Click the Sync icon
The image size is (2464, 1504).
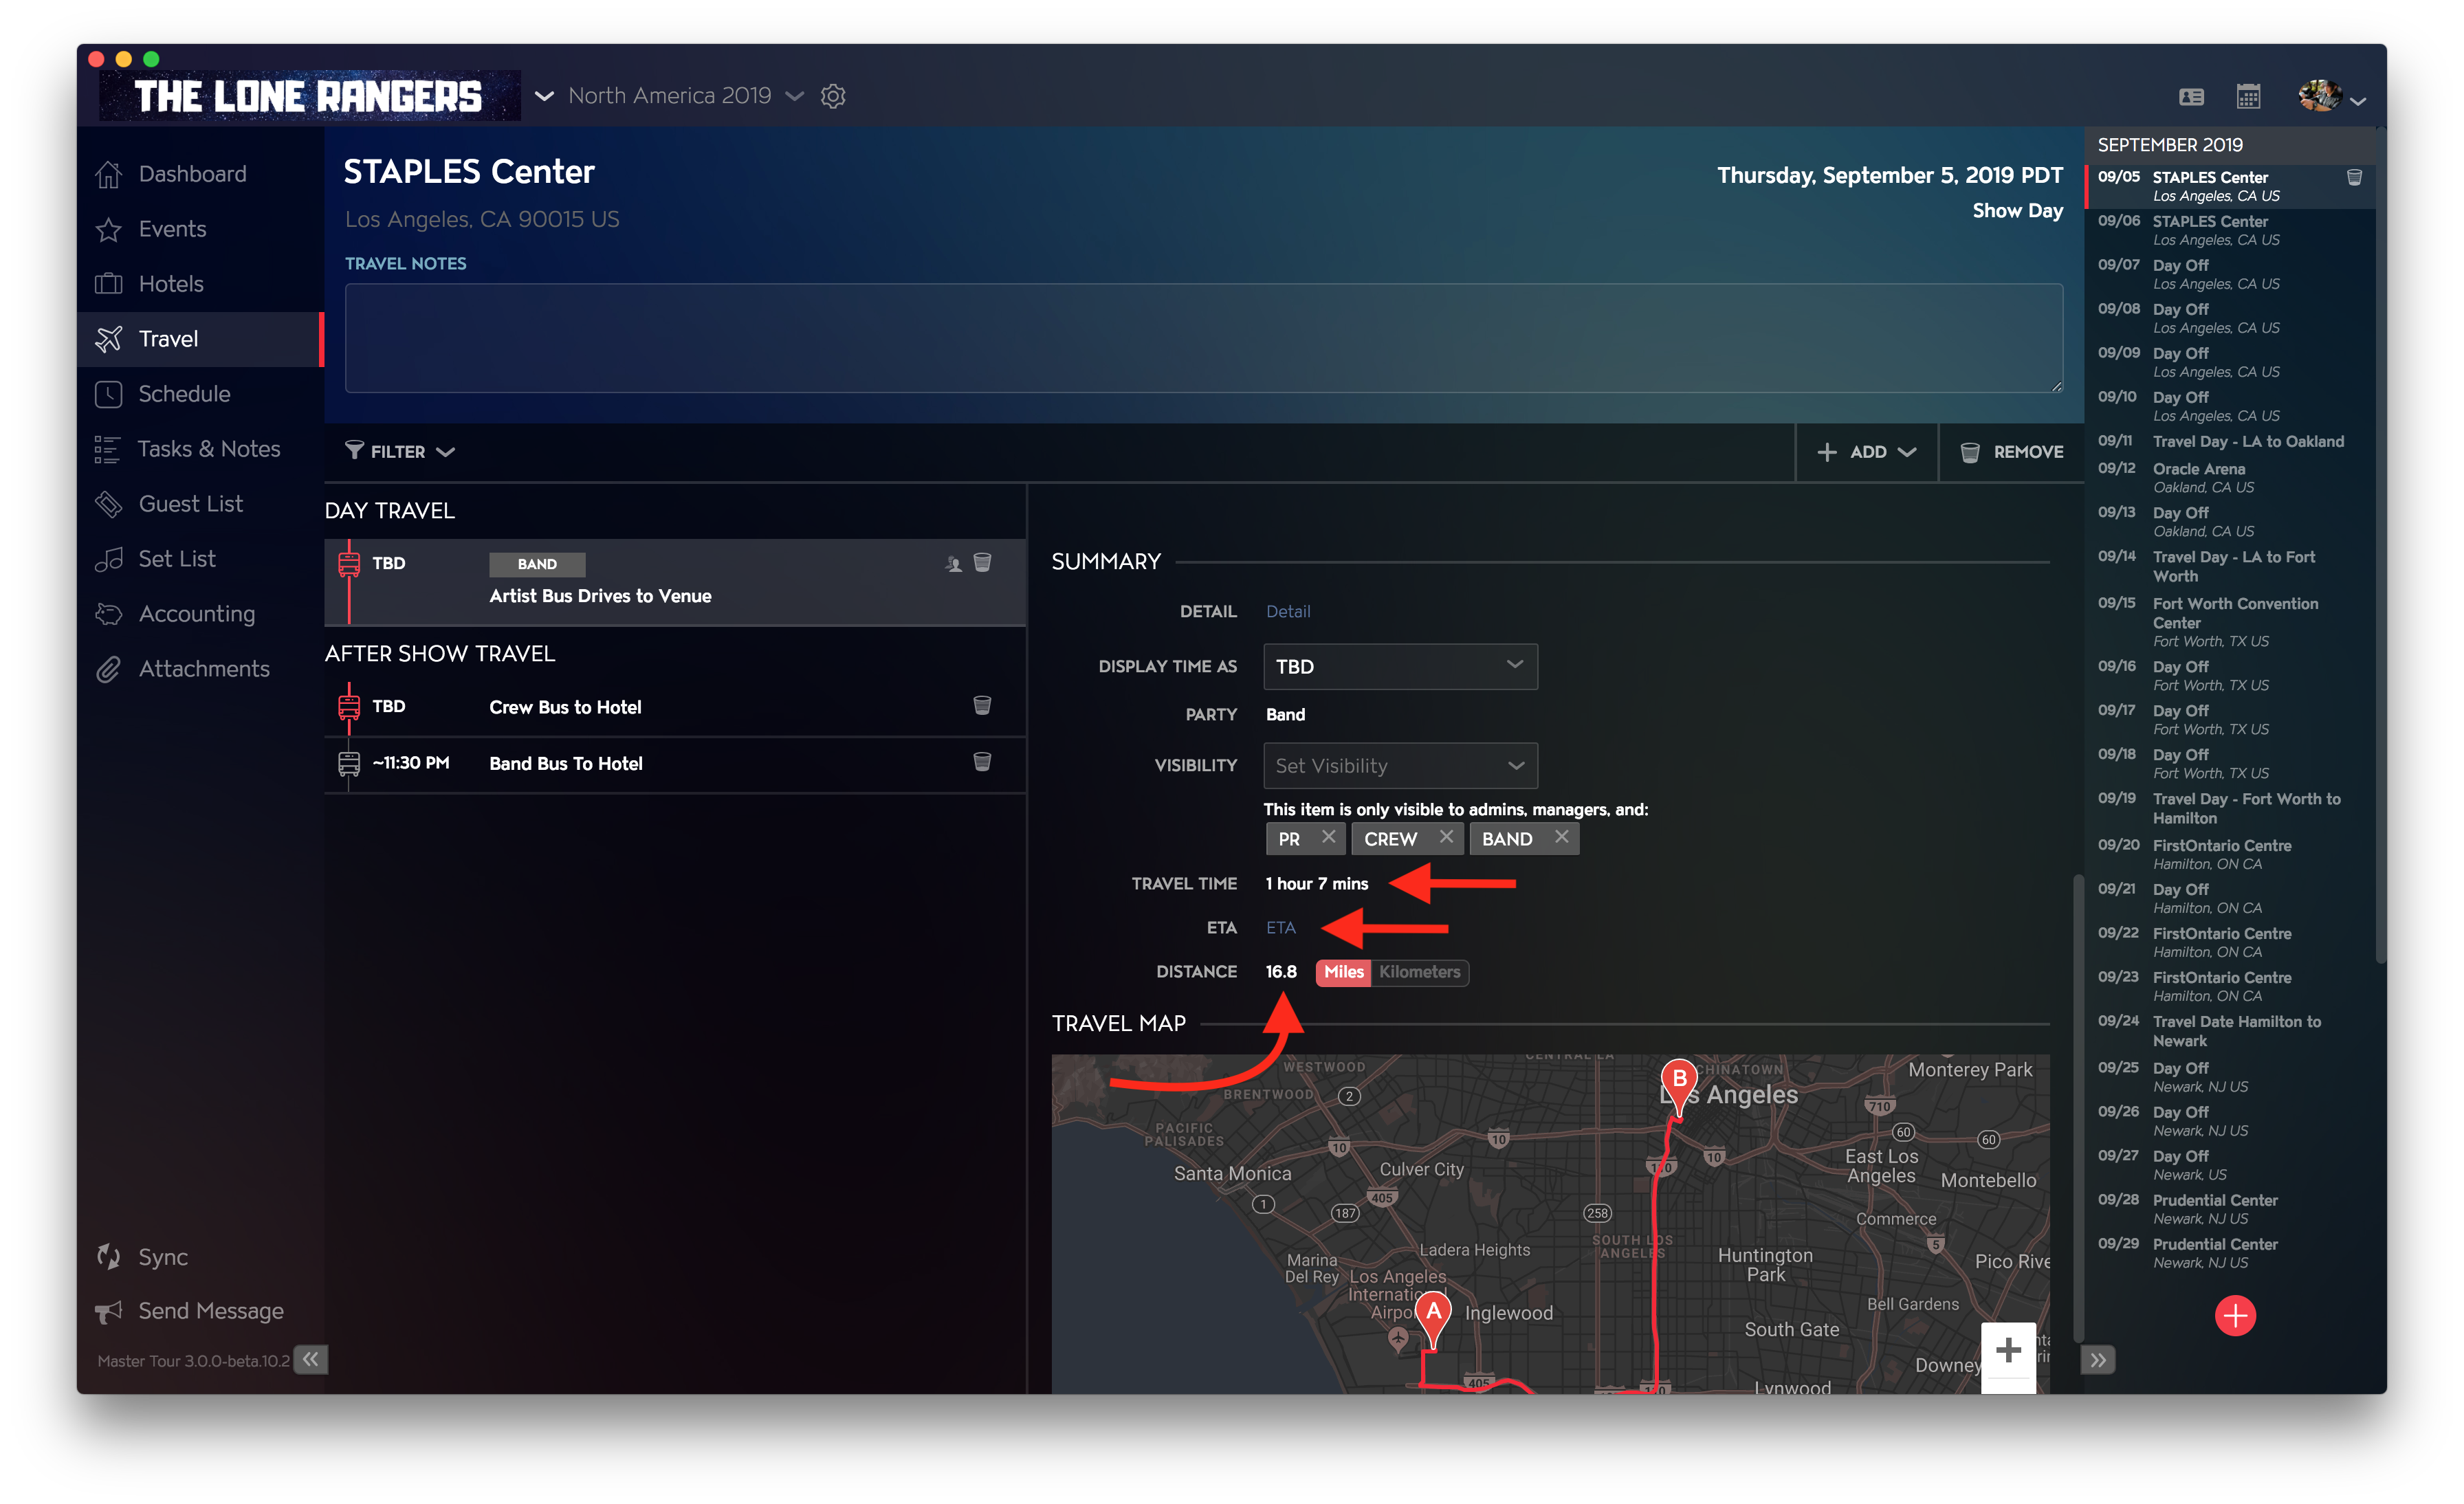[x=108, y=1257]
